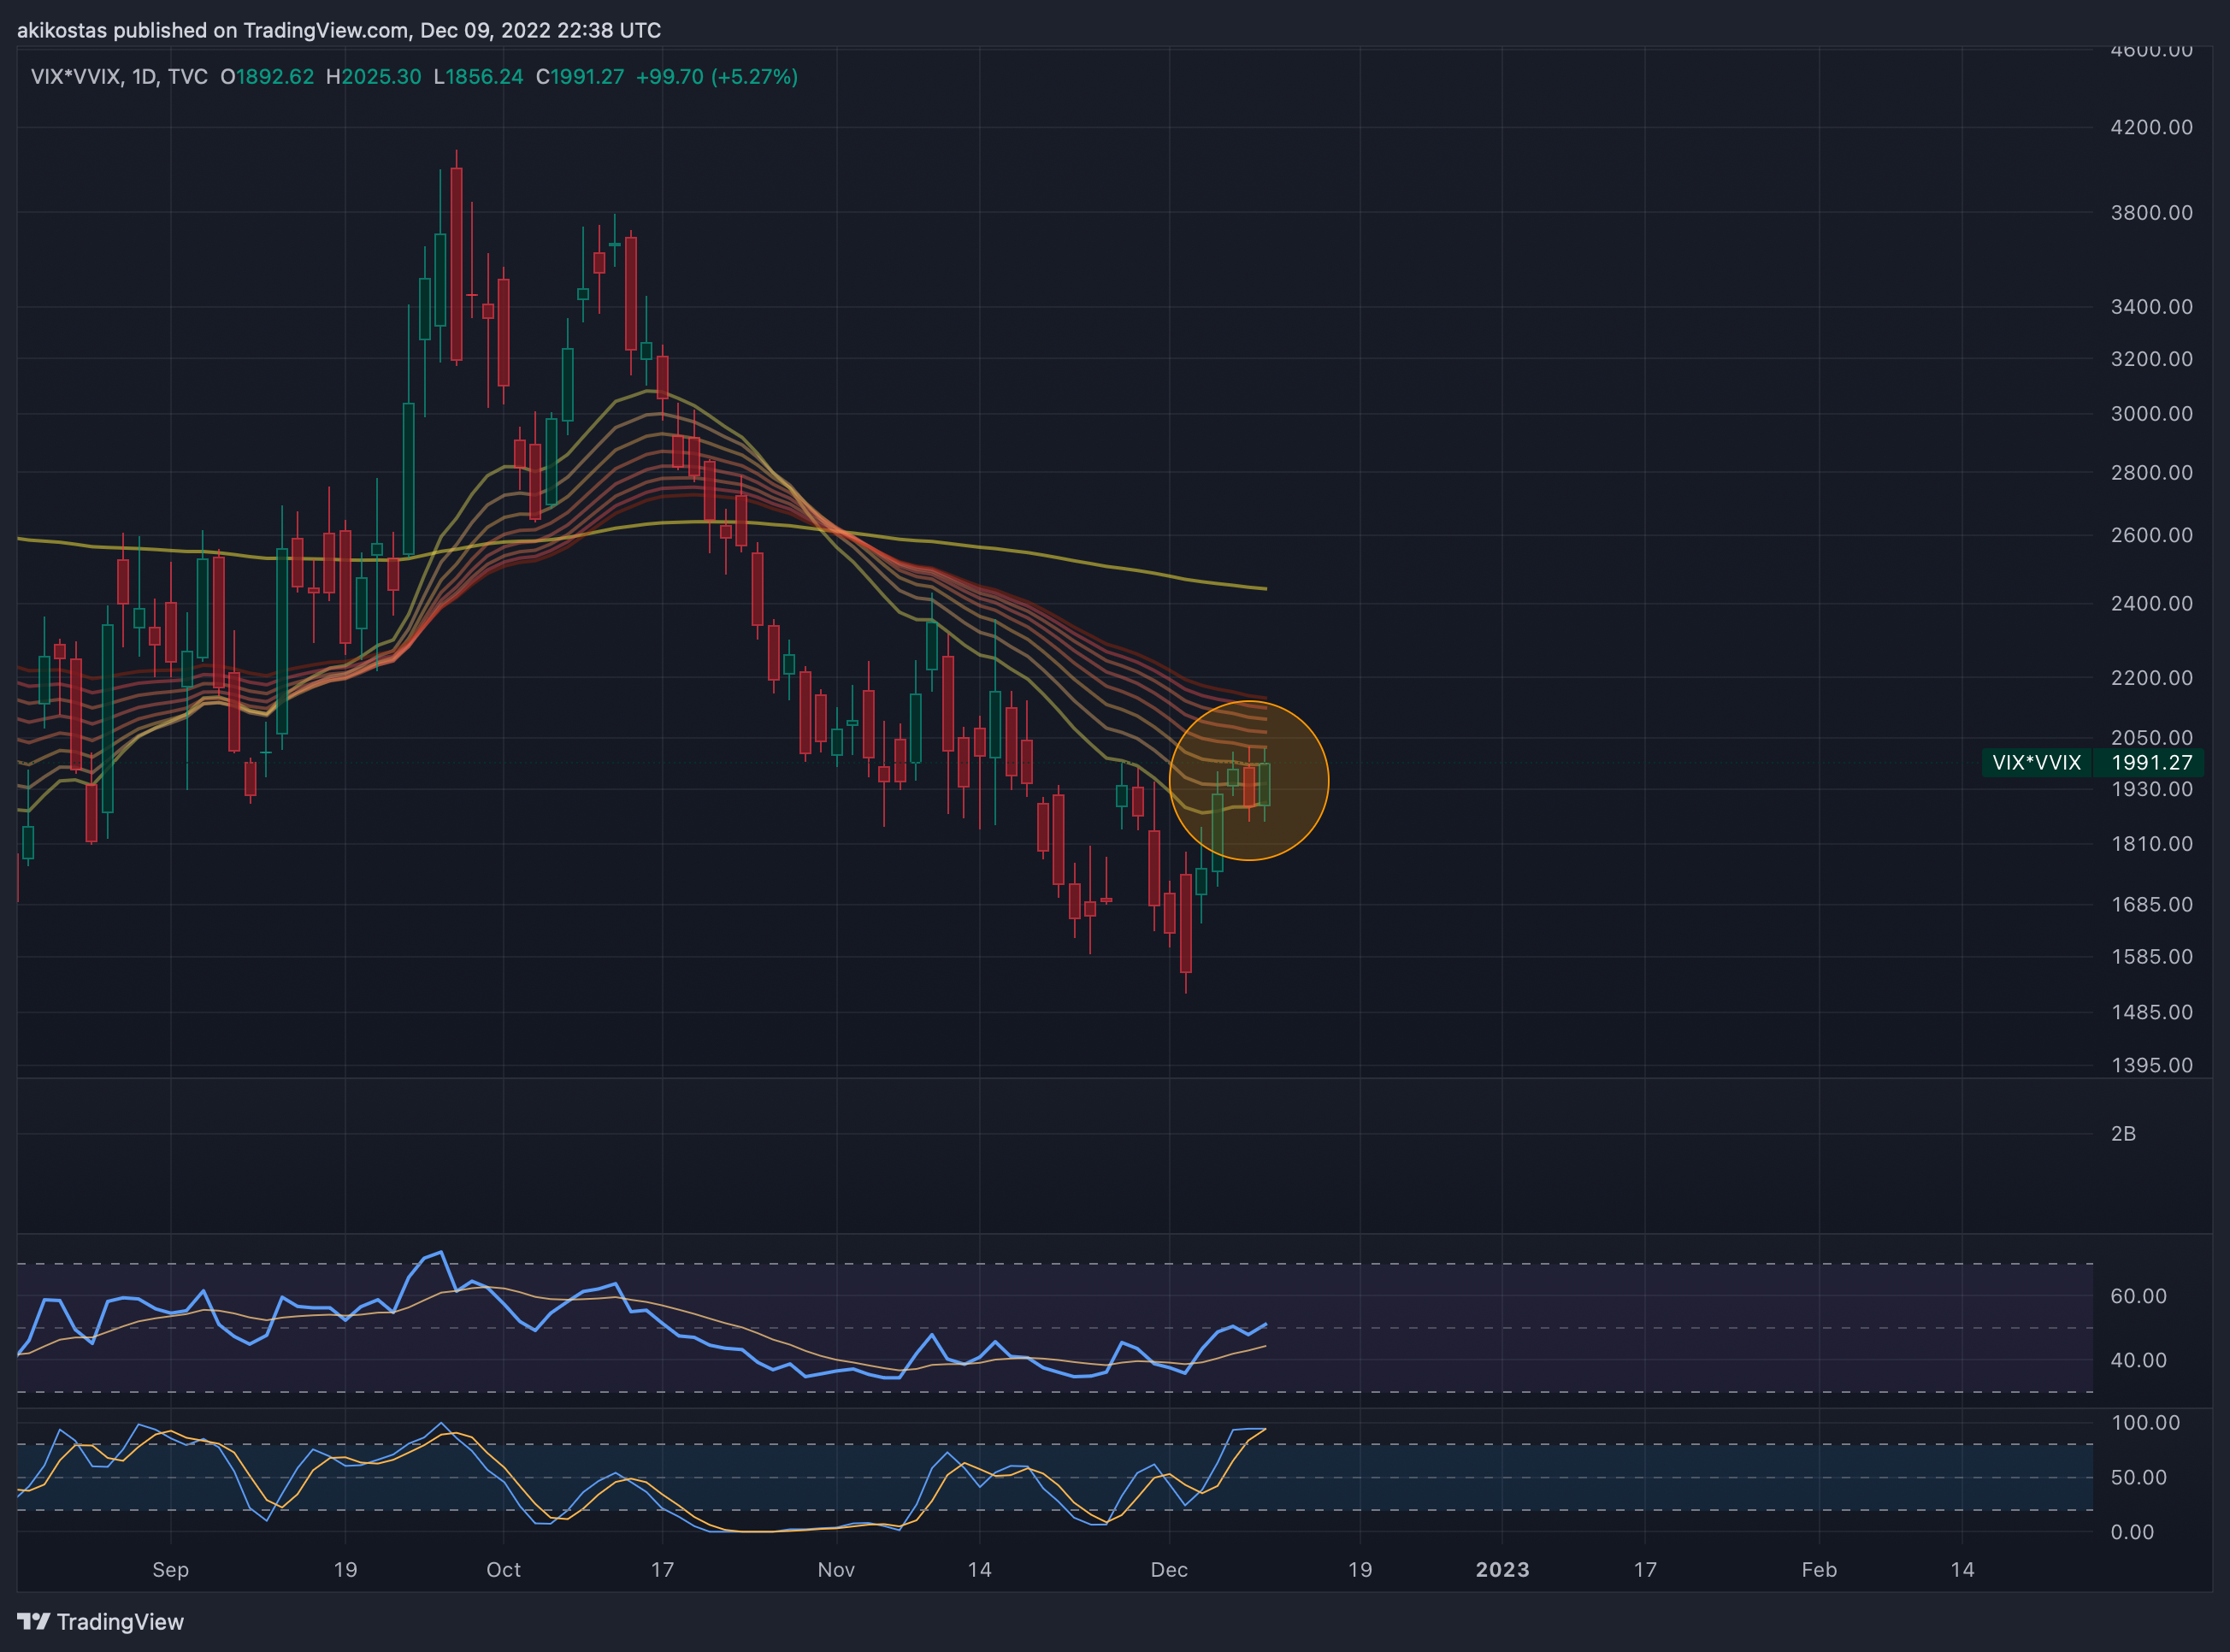Select the low value L1856.24
The height and width of the screenshot is (1652, 2230).
point(478,77)
